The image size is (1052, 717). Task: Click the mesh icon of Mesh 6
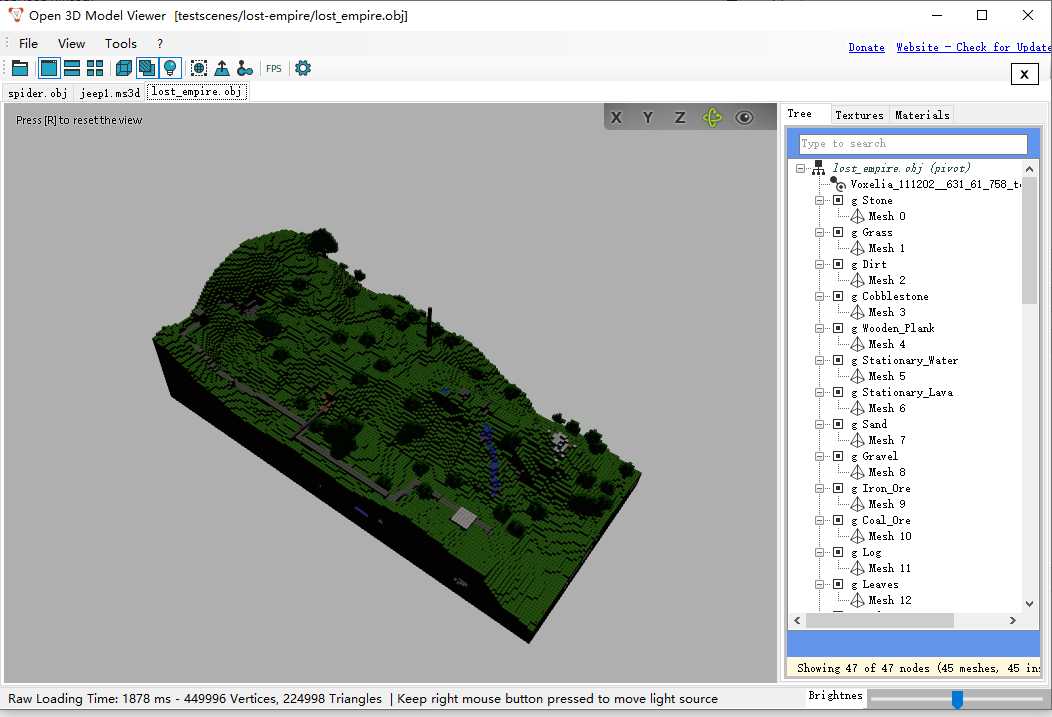[x=857, y=408]
